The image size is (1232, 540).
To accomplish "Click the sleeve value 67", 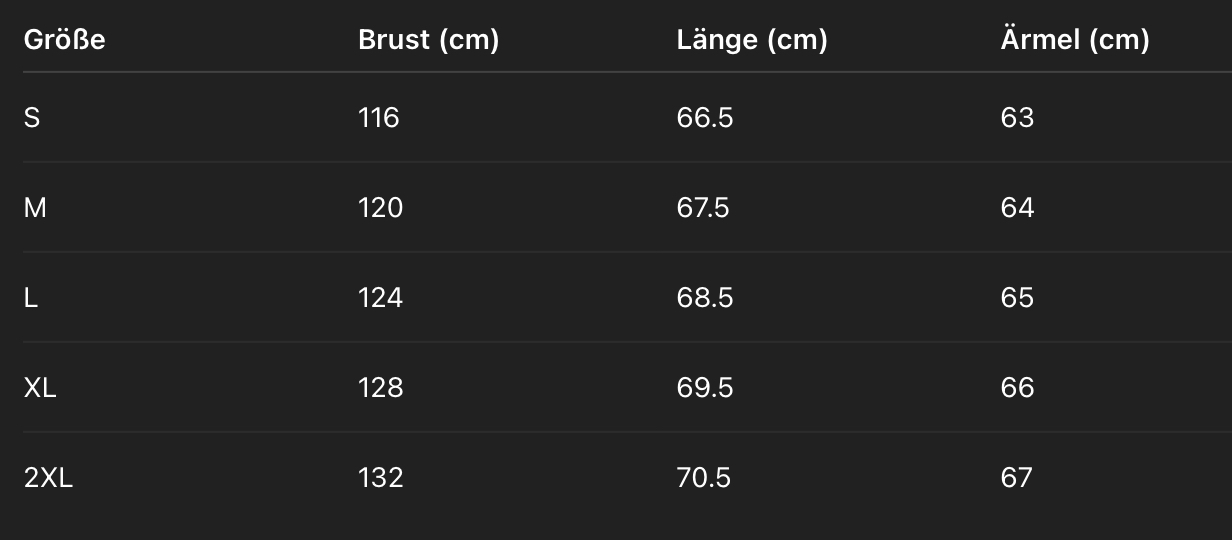I will [x=1016, y=478].
